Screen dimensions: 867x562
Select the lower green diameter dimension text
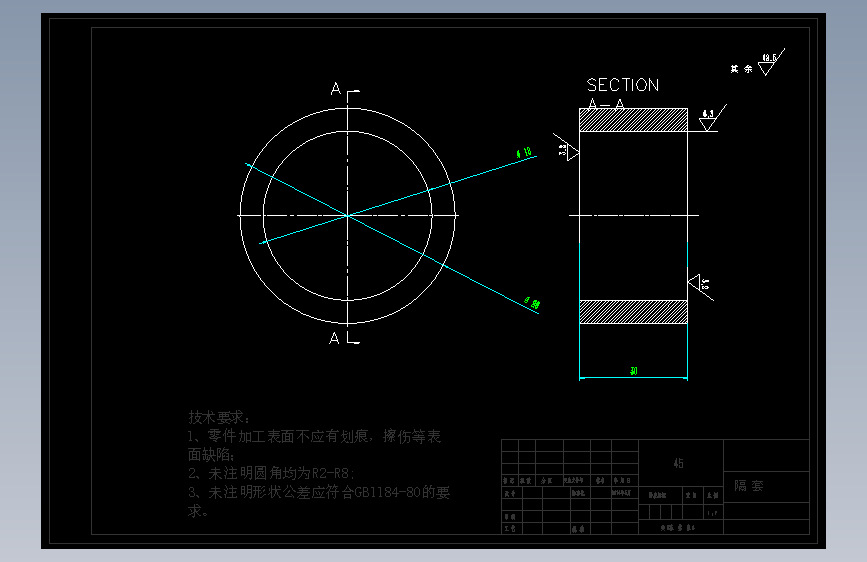[532, 303]
